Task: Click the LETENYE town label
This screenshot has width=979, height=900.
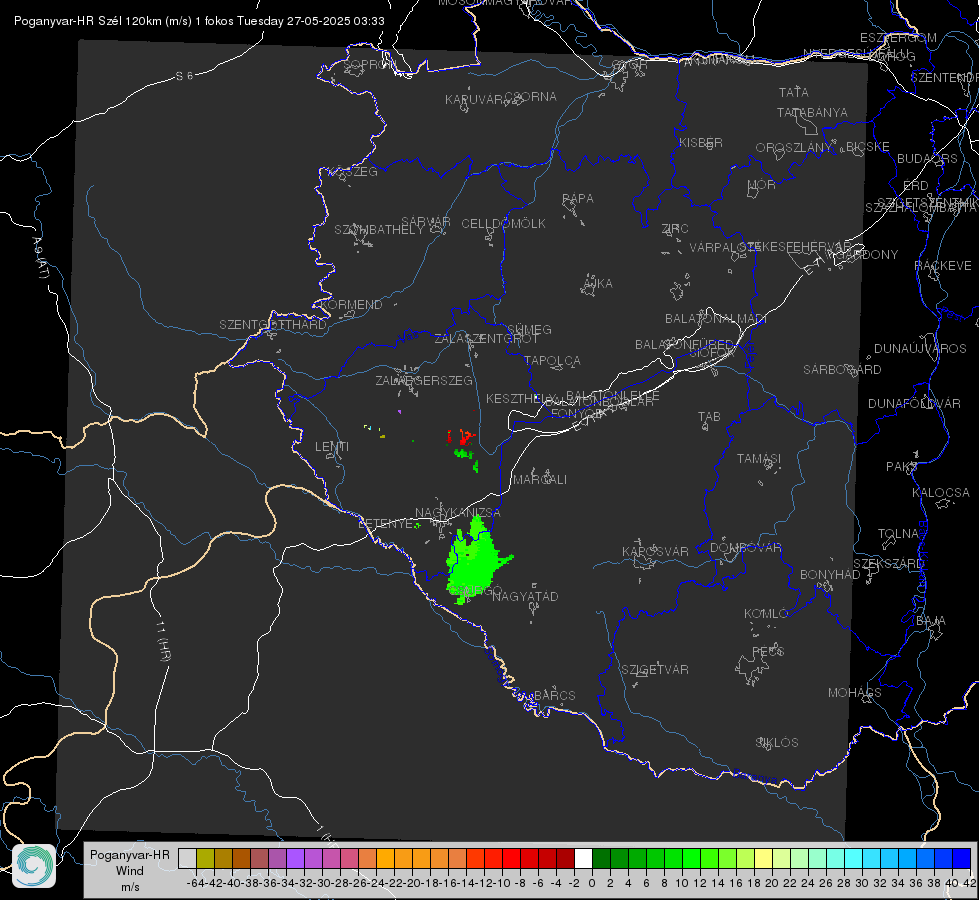Action: pos(385,524)
